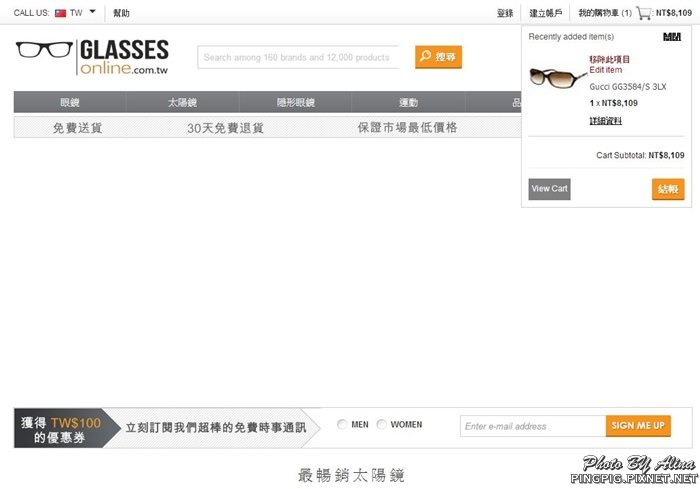Viewport: 700px width, 489px height.
Task: Click the 最暢銷太陽鏡 heading
Action: (351, 475)
